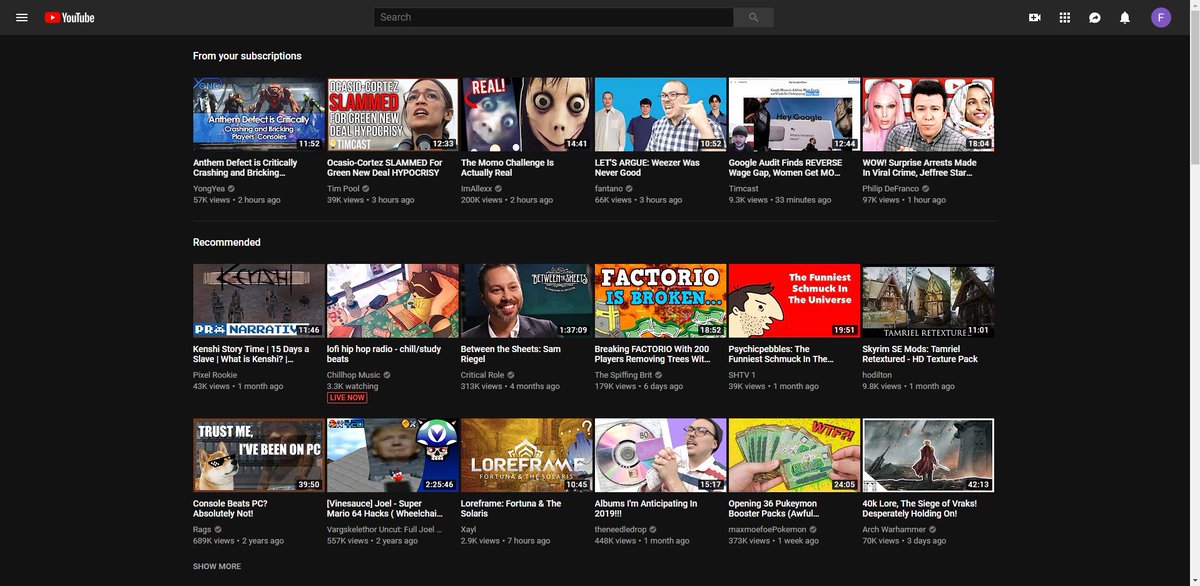Open Albums I'm Anticipating thumbnail
The height and width of the screenshot is (586, 1200).
coord(660,455)
